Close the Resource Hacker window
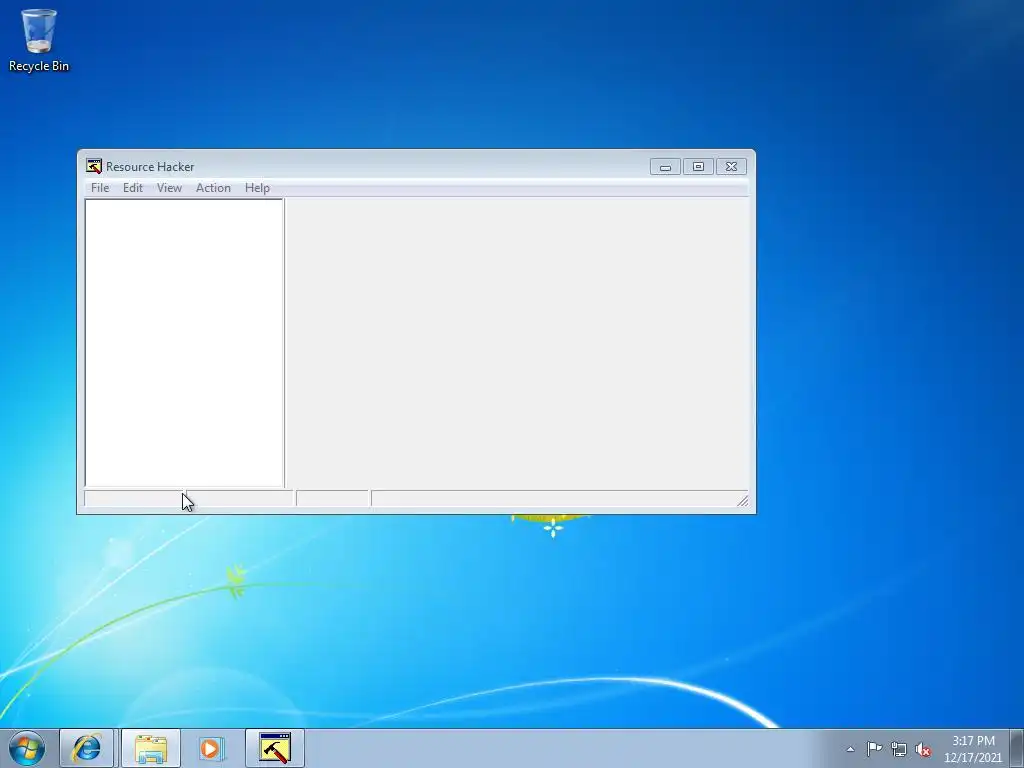 731,167
